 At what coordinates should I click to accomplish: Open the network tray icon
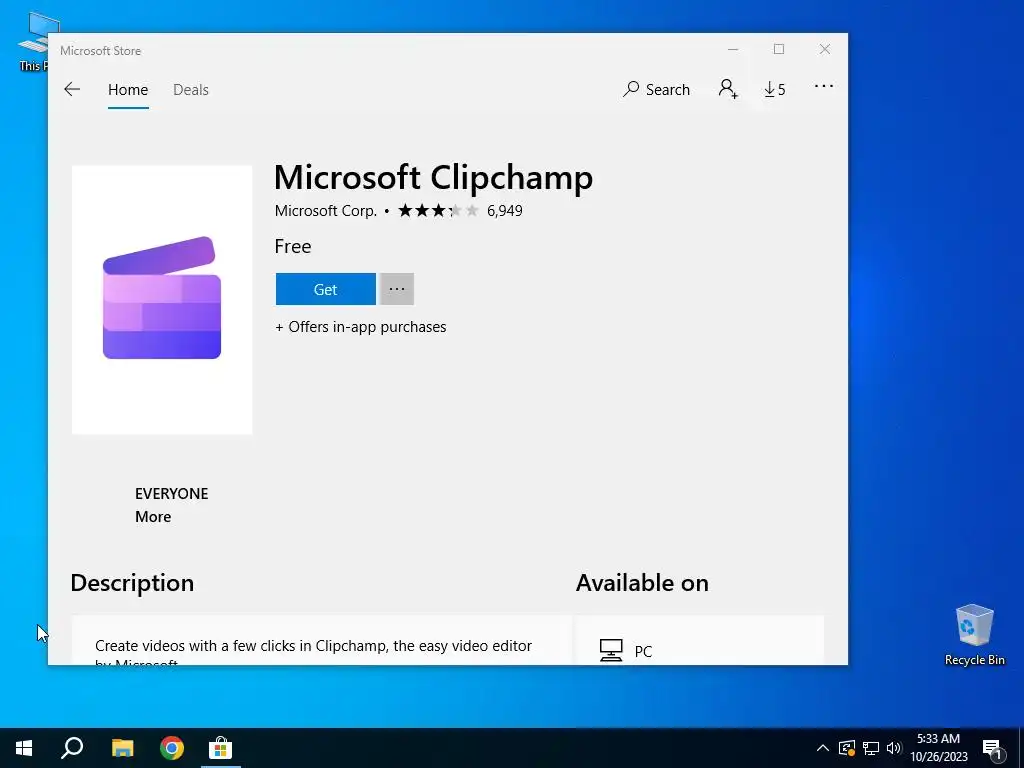coord(871,748)
